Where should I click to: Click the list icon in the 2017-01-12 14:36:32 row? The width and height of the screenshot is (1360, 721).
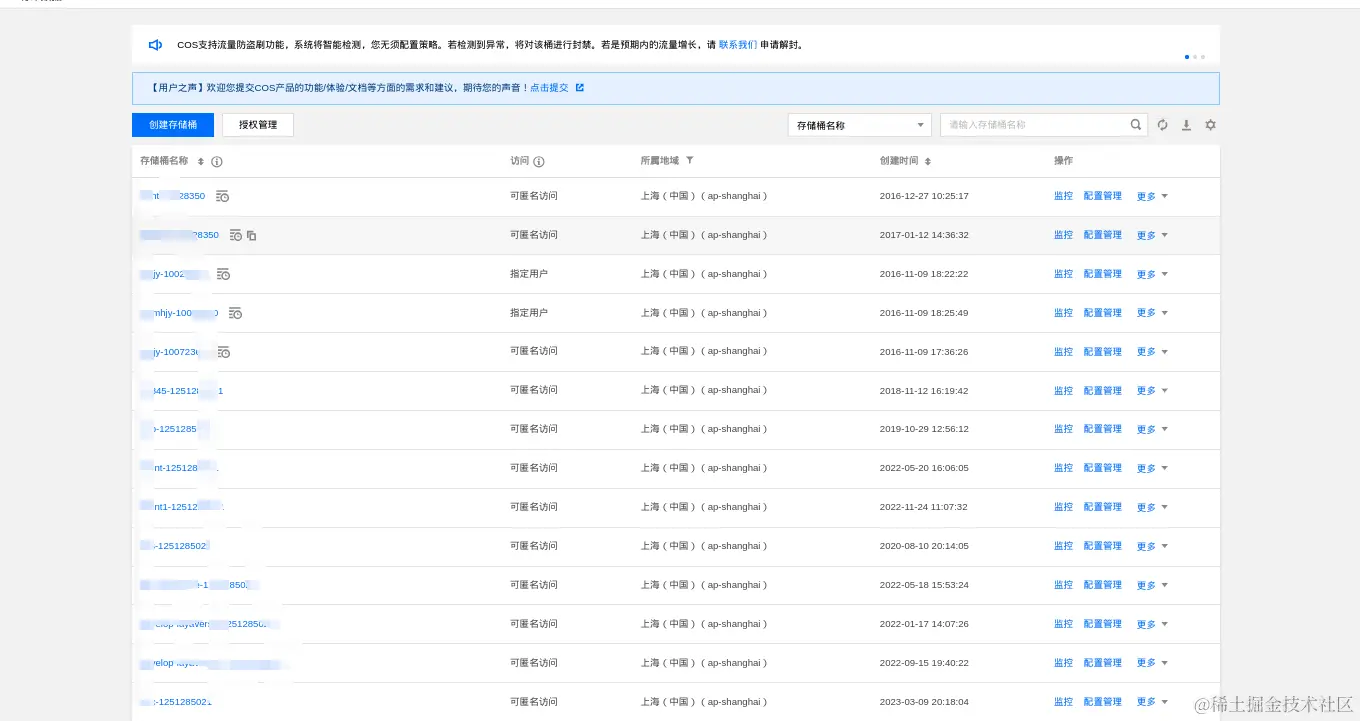(x=235, y=235)
